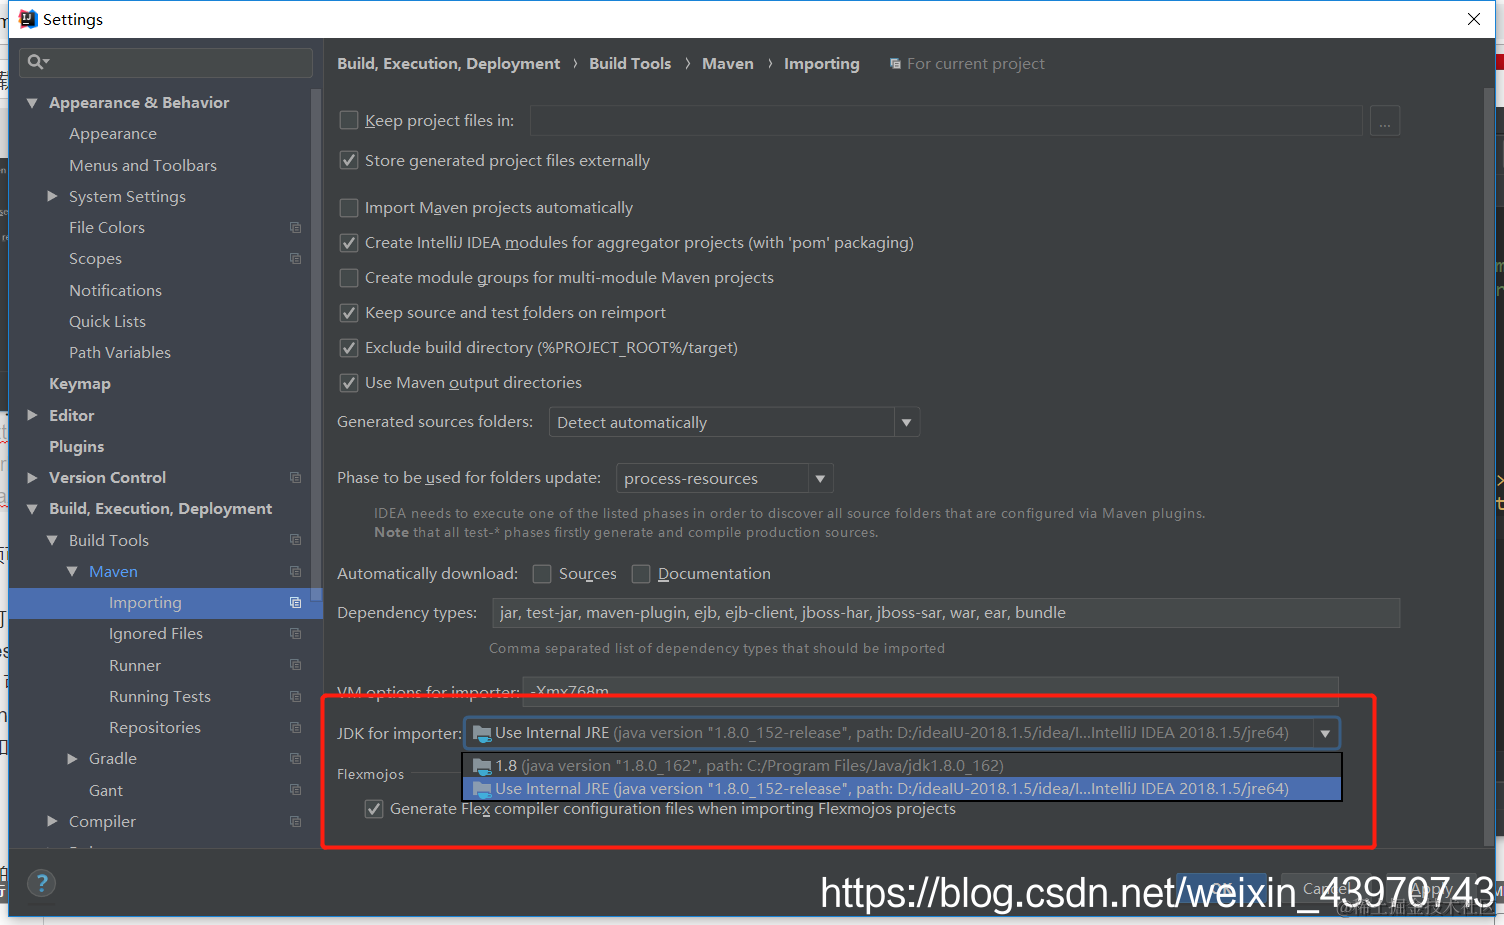1504x925 pixels.
Task: Click project-level icon next to Ignored Files
Action: click(295, 633)
